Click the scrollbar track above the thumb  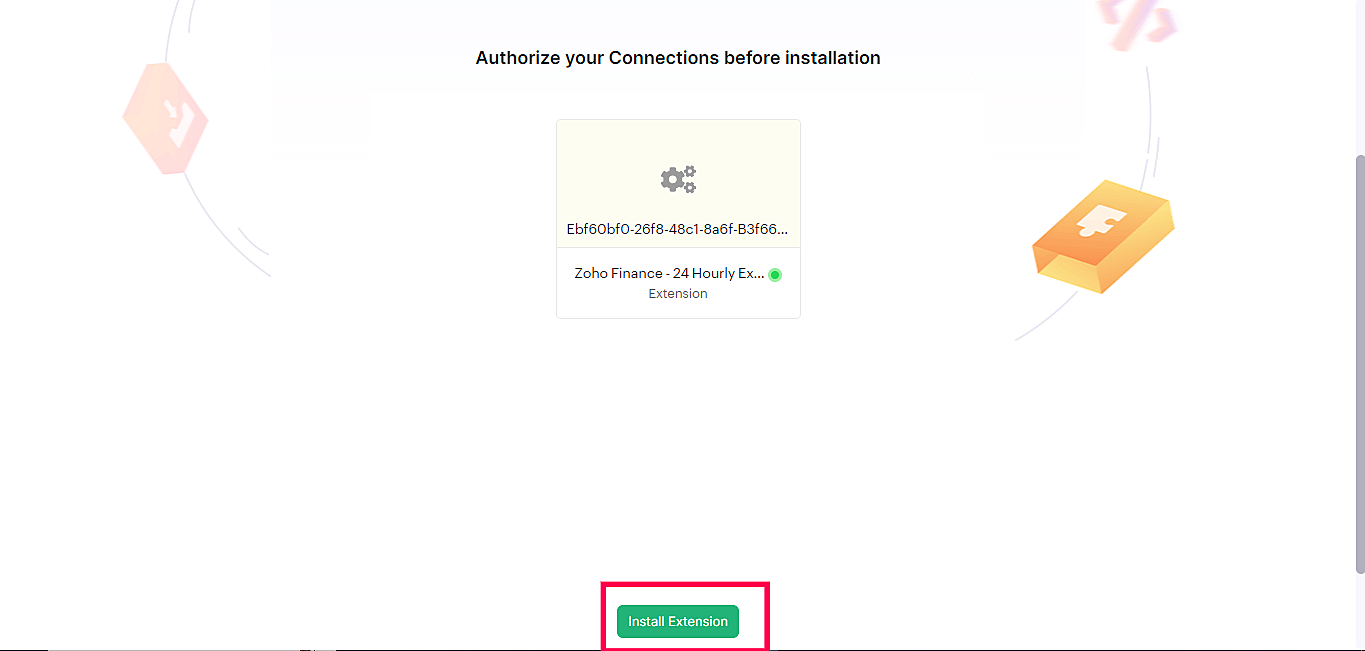pos(1360,78)
